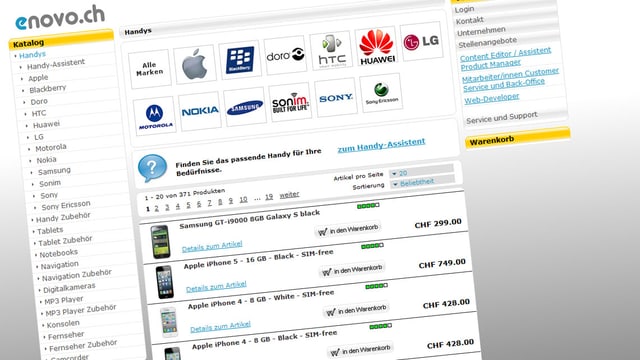Select Samsung in the catalog sidebar
The image size is (640, 360).
click(x=54, y=171)
